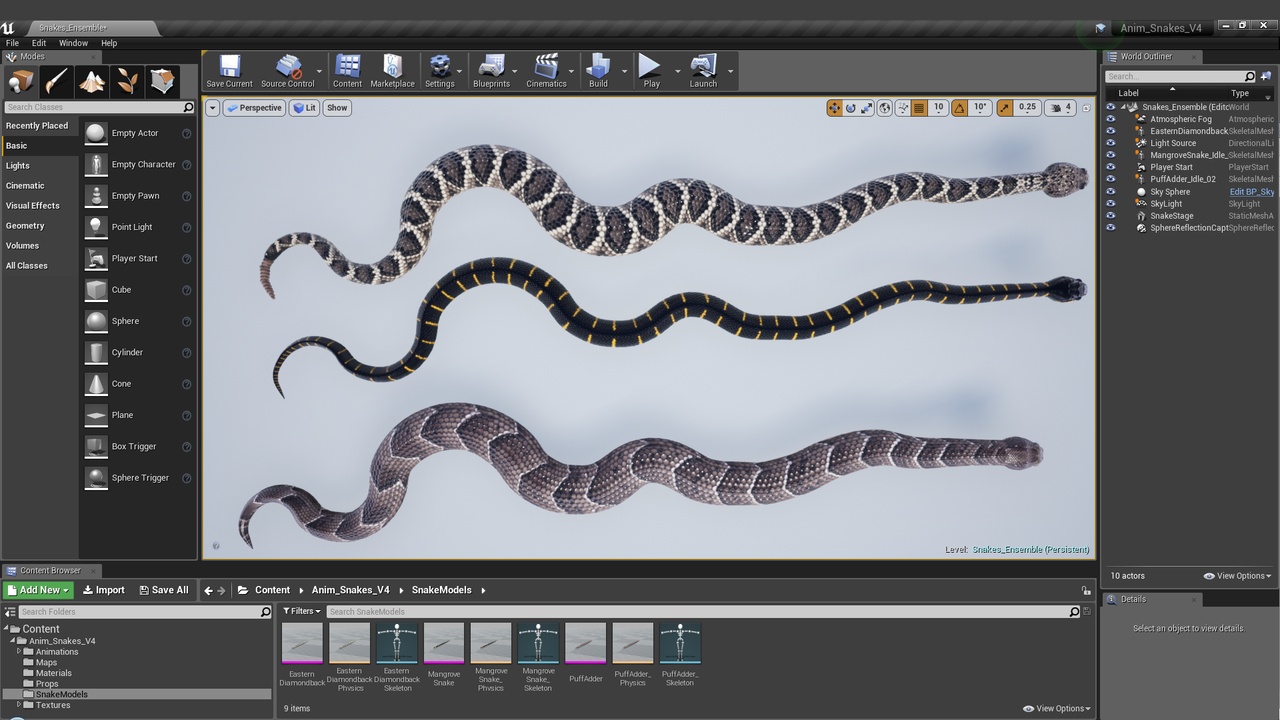The image size is (1280, 720).
Task: Select Paint mode brush icon
Action: 57,81
